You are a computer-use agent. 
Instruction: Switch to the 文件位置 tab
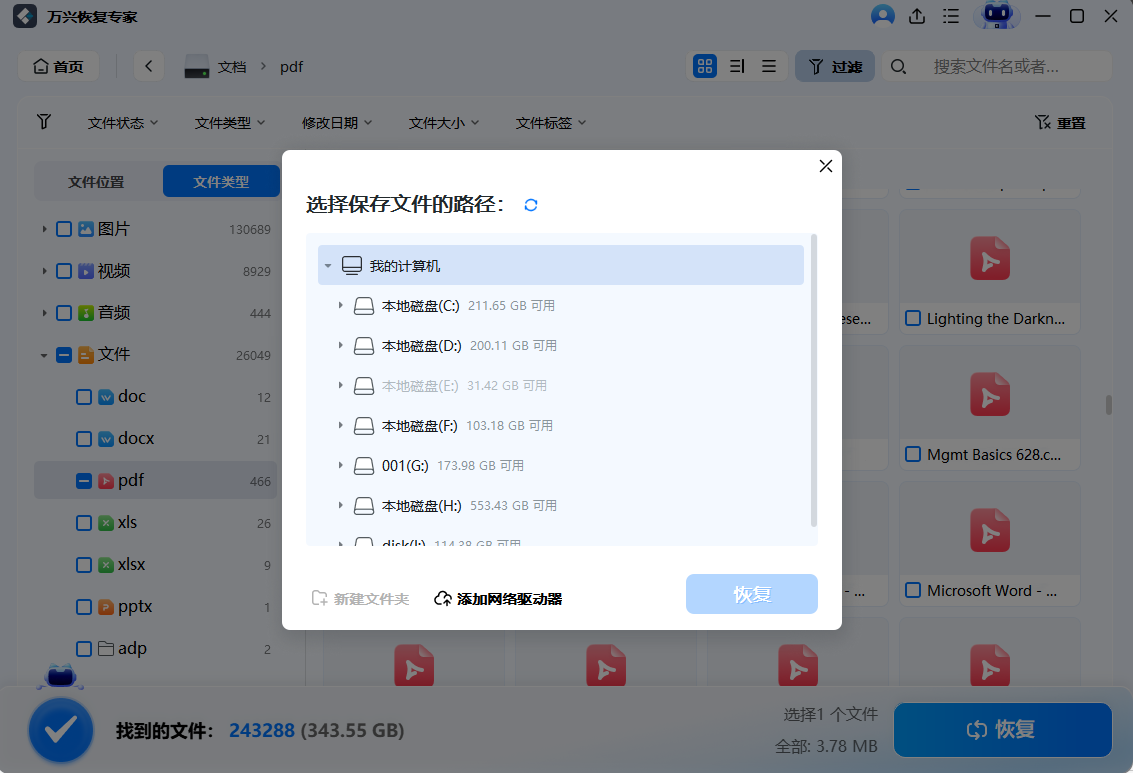[x=97, y=181]
